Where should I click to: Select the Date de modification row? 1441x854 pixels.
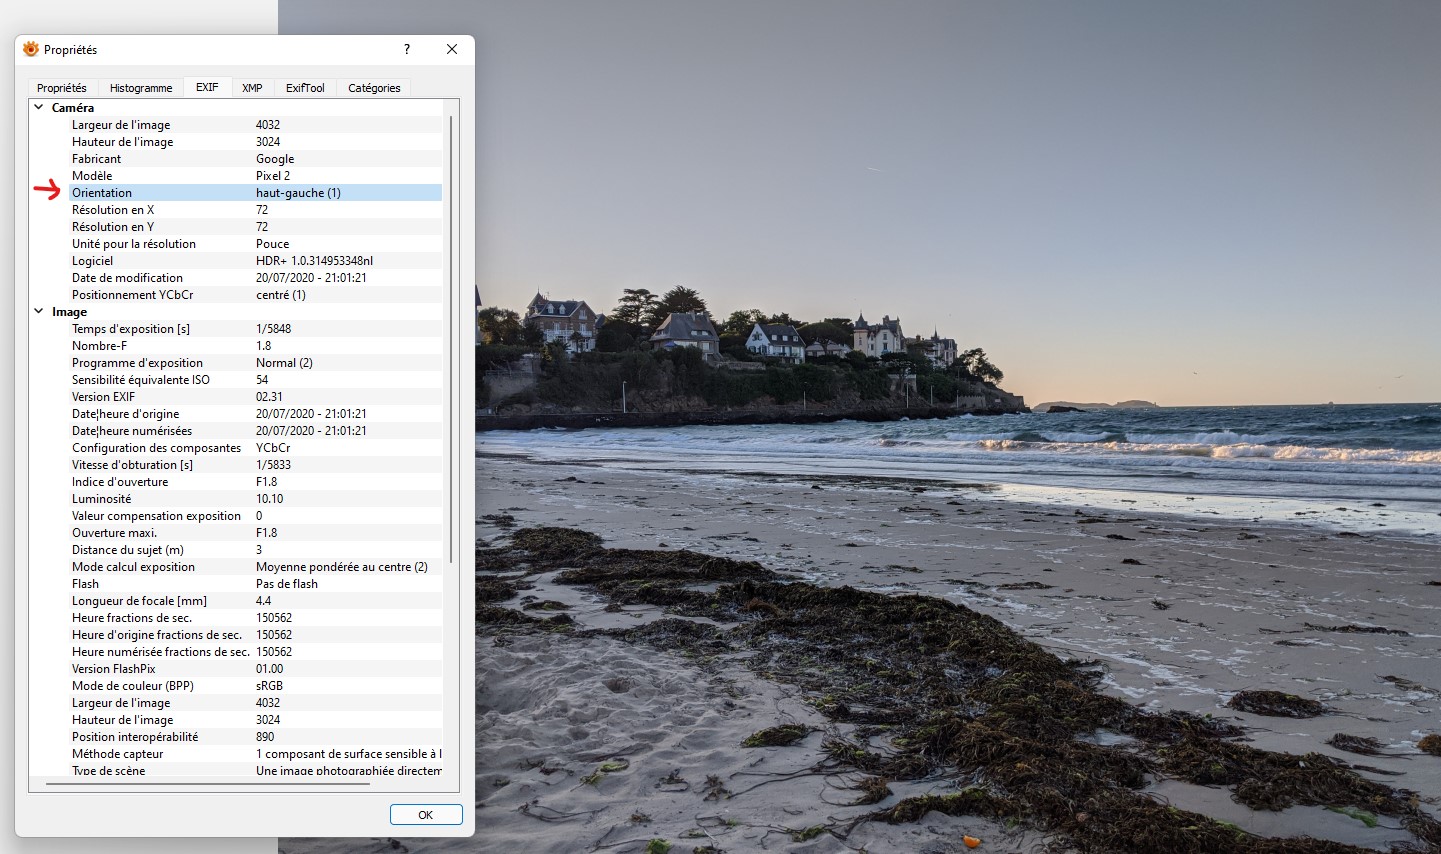255,278
